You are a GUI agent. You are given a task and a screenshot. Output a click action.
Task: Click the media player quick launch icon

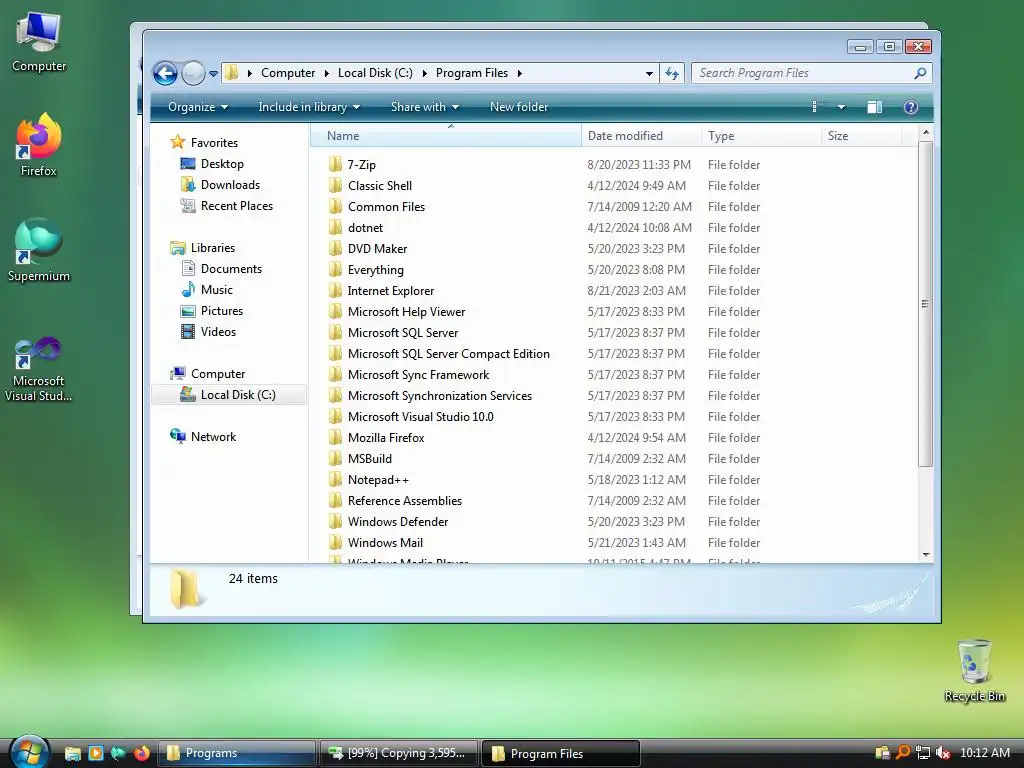95,753
